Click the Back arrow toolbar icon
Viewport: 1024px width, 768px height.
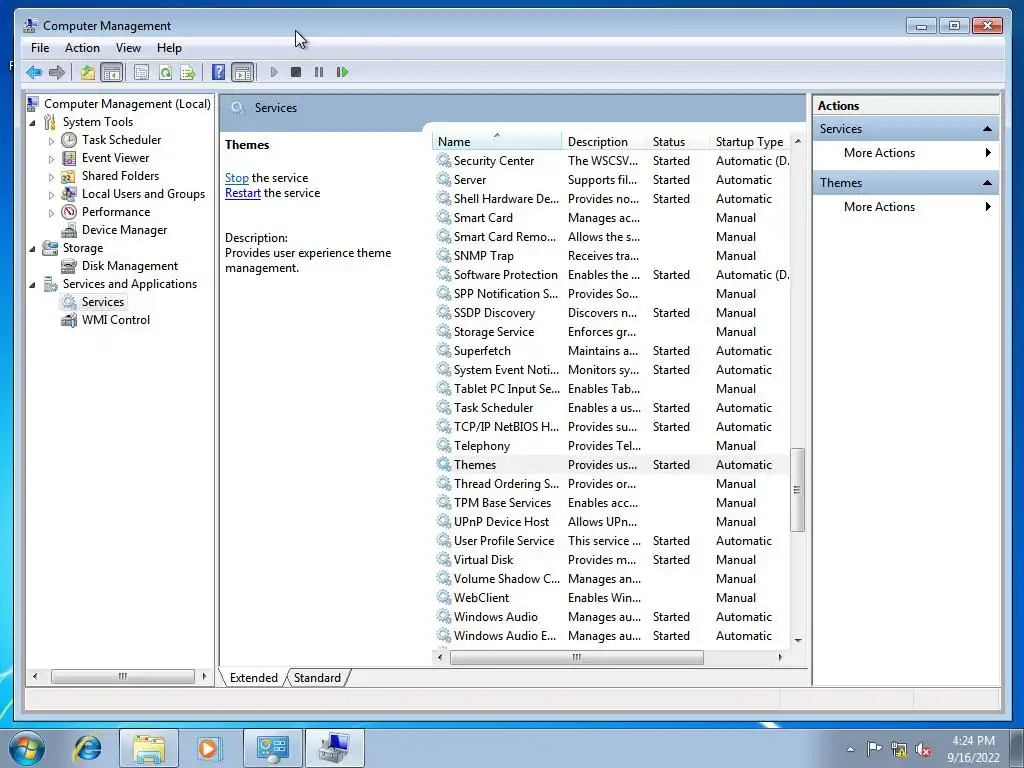click(x=34, y=72)
